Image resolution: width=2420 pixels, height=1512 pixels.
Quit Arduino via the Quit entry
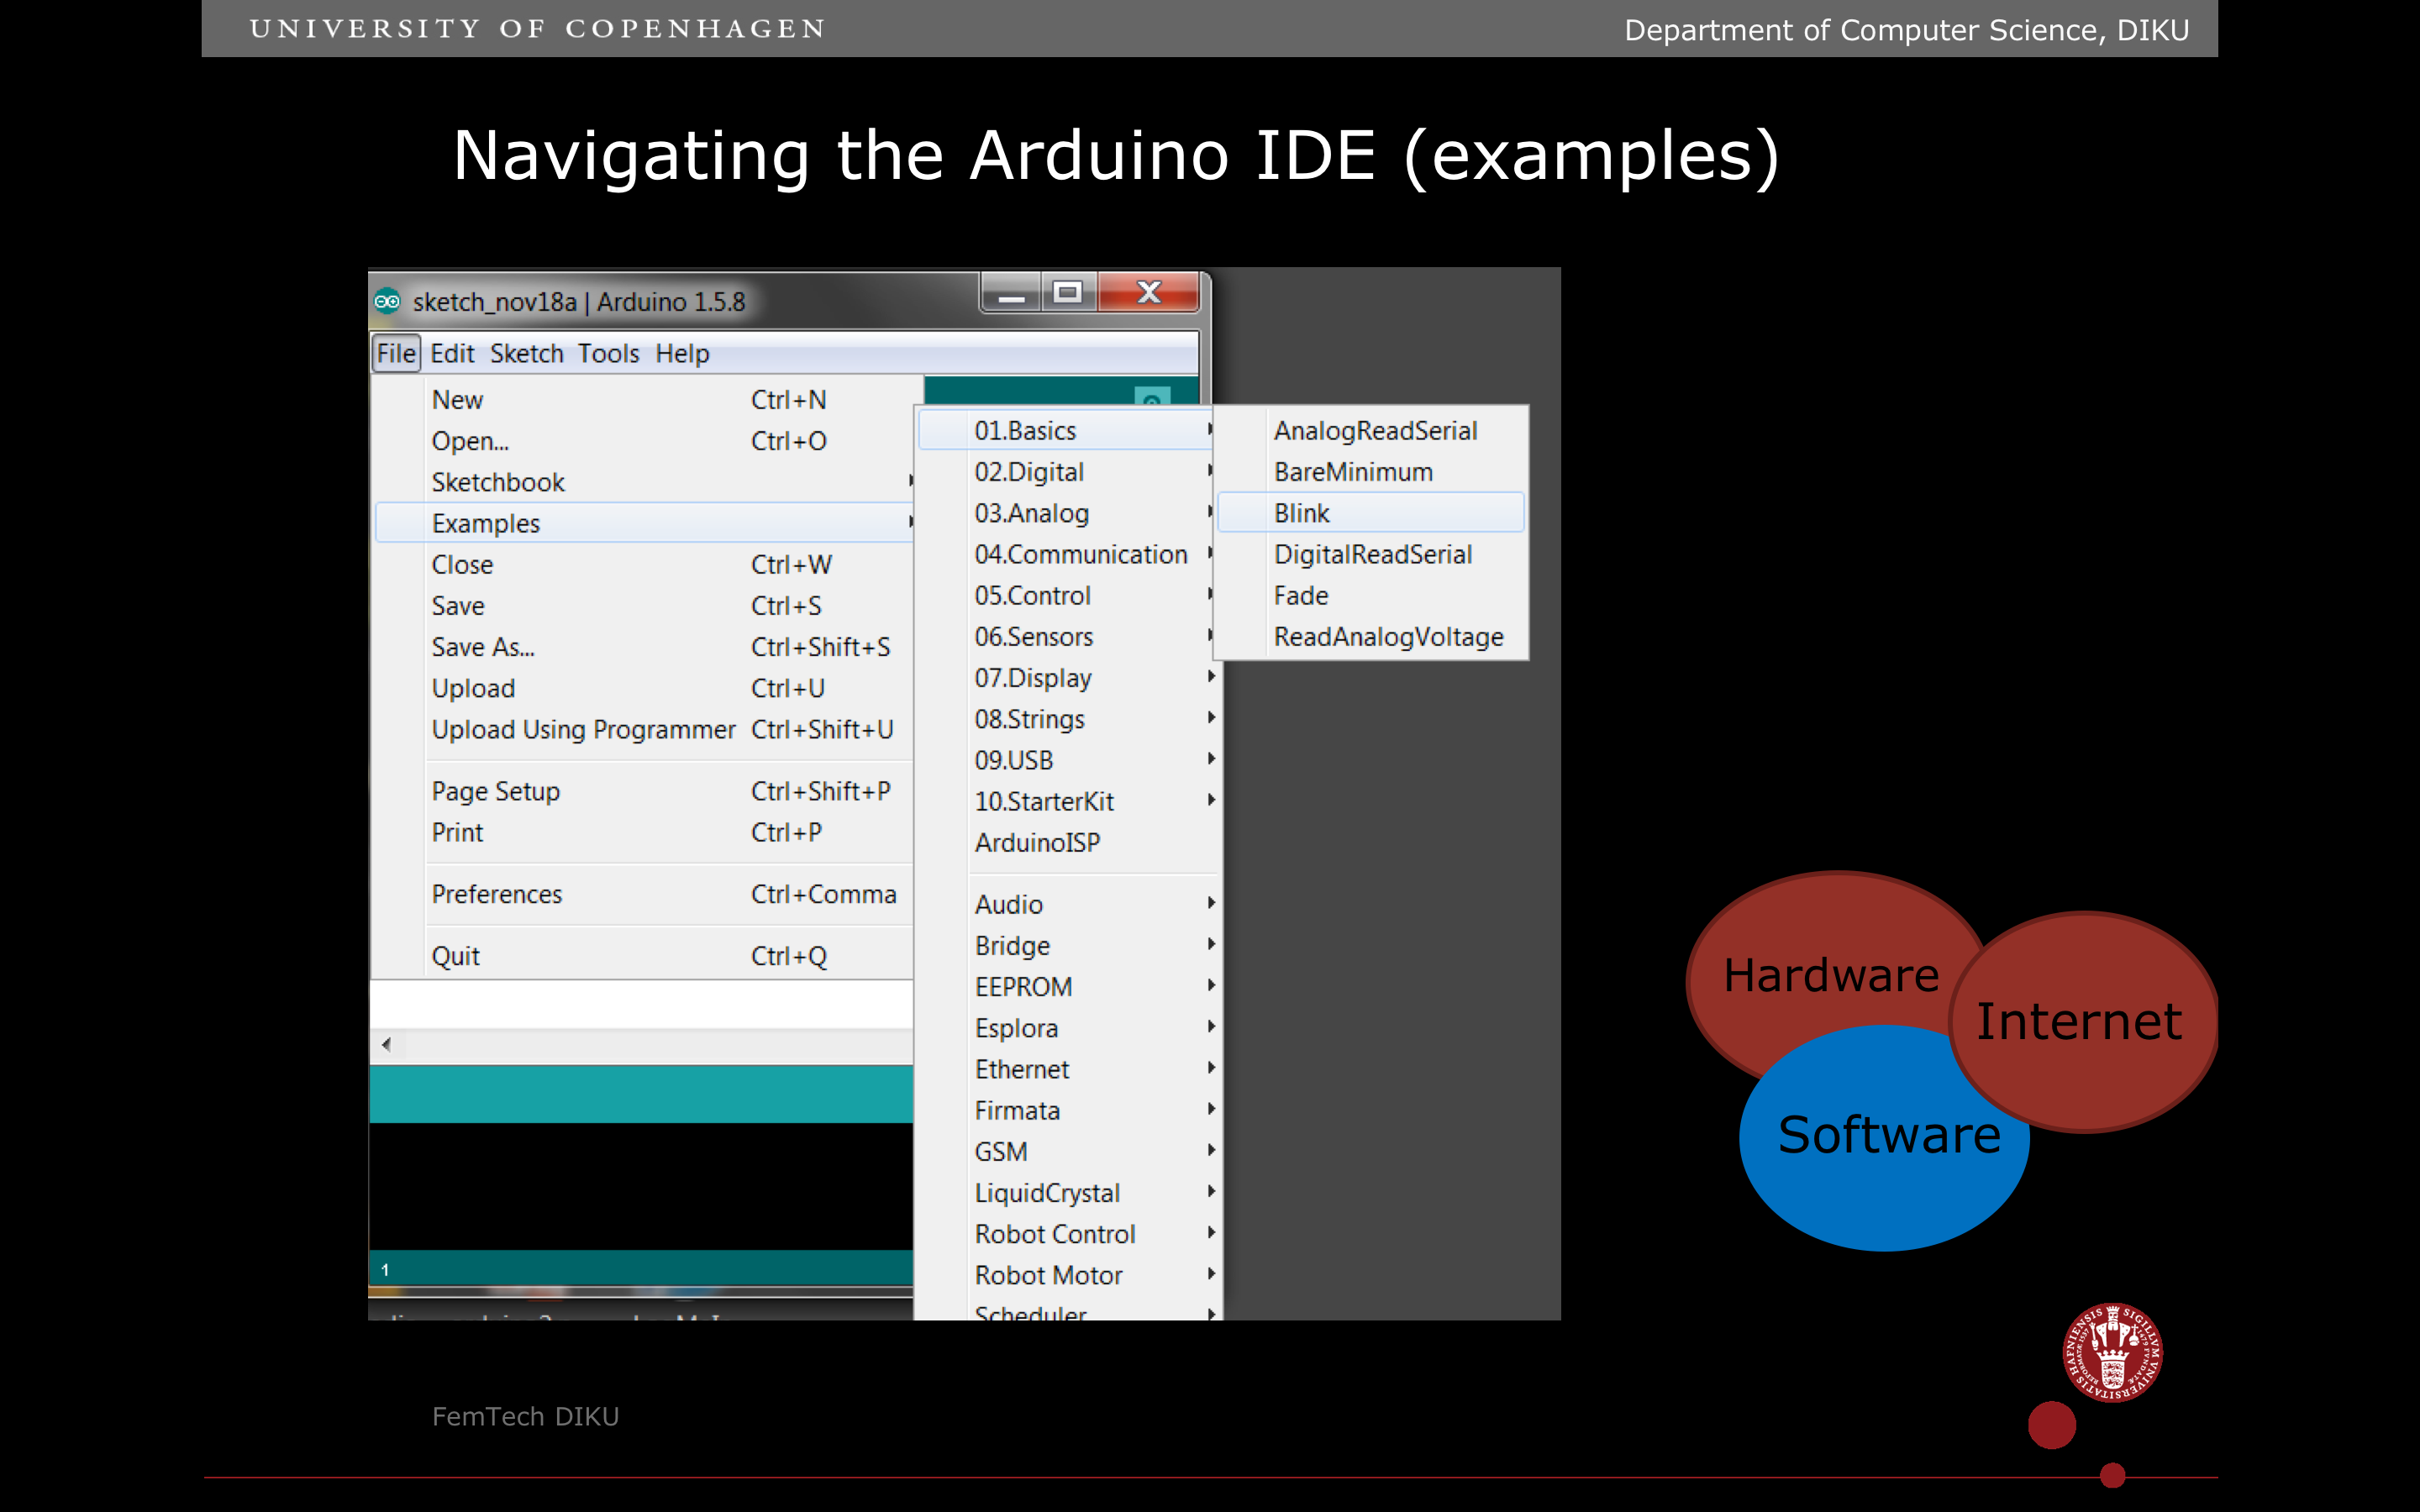click(644, 956)
